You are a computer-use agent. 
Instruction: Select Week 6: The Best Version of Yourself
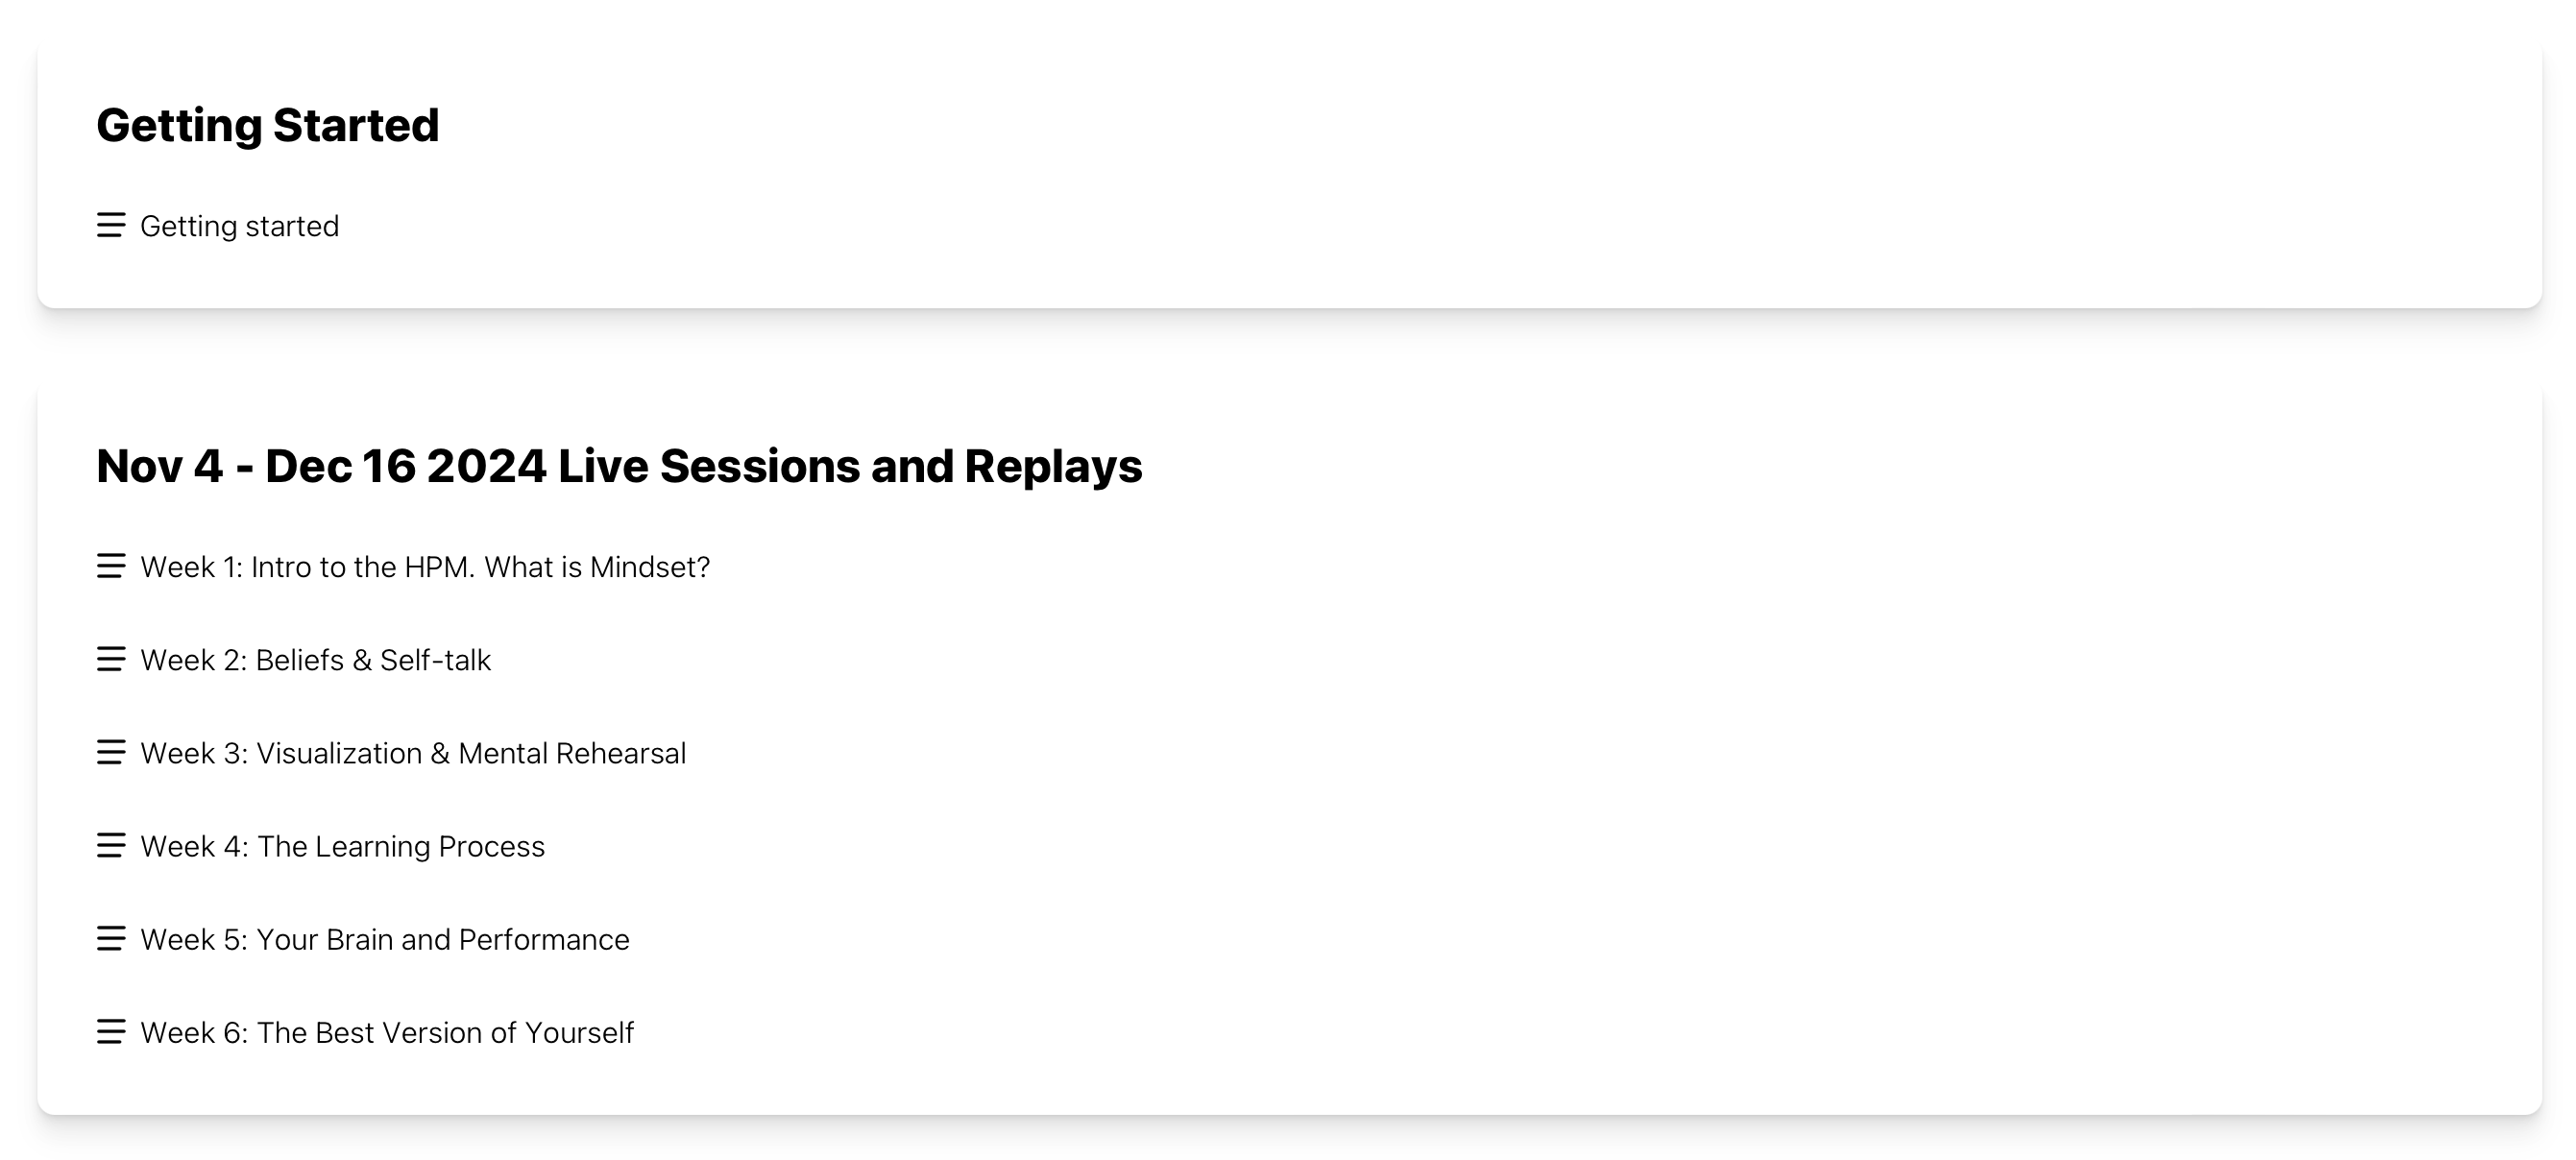pos(388,1032)
